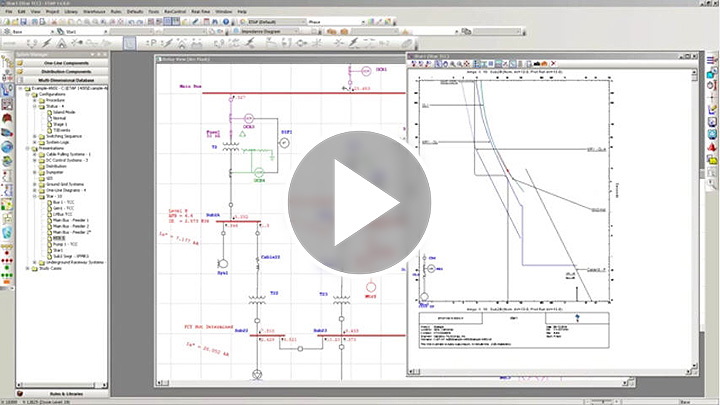This screenshot has width=720, height=405.
Task: Select Normal status in the tree
Action: coord(59,118)
